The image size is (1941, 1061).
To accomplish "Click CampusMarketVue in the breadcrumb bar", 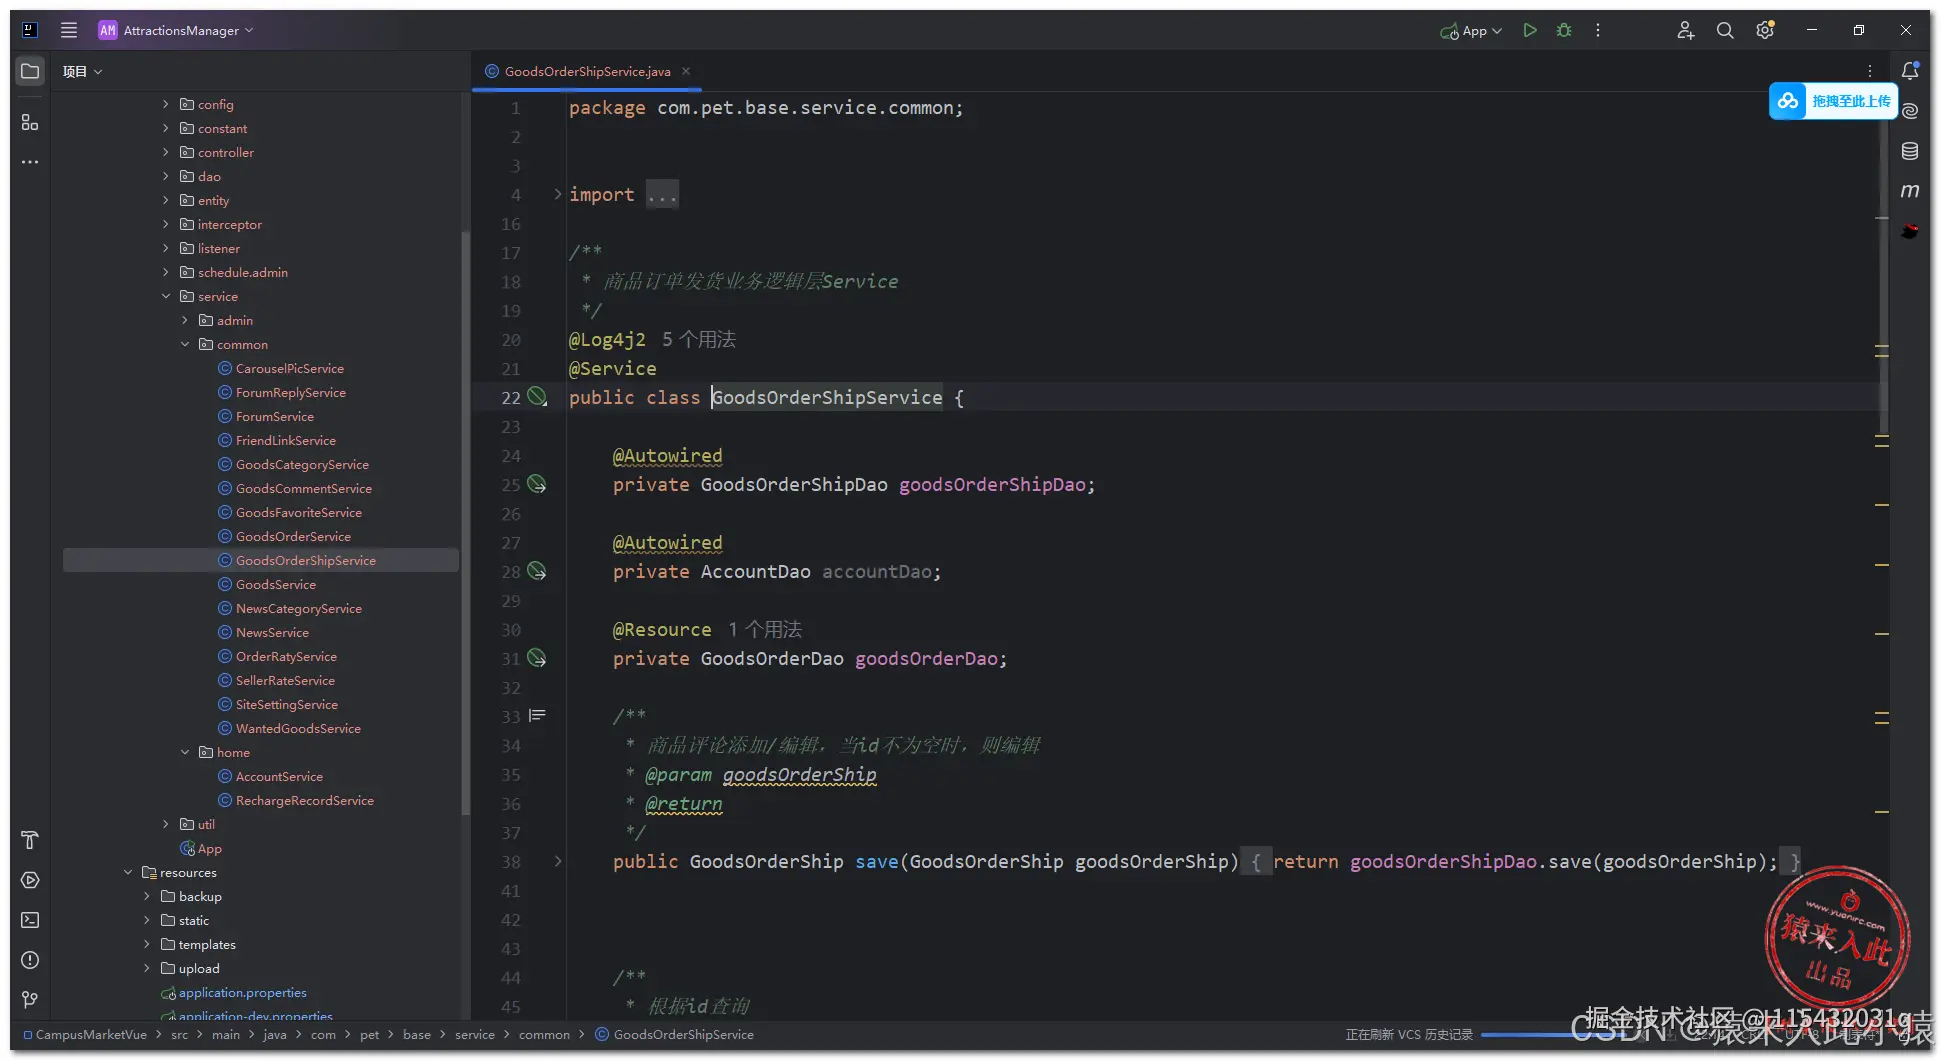I will click(x=91, y=1034).
